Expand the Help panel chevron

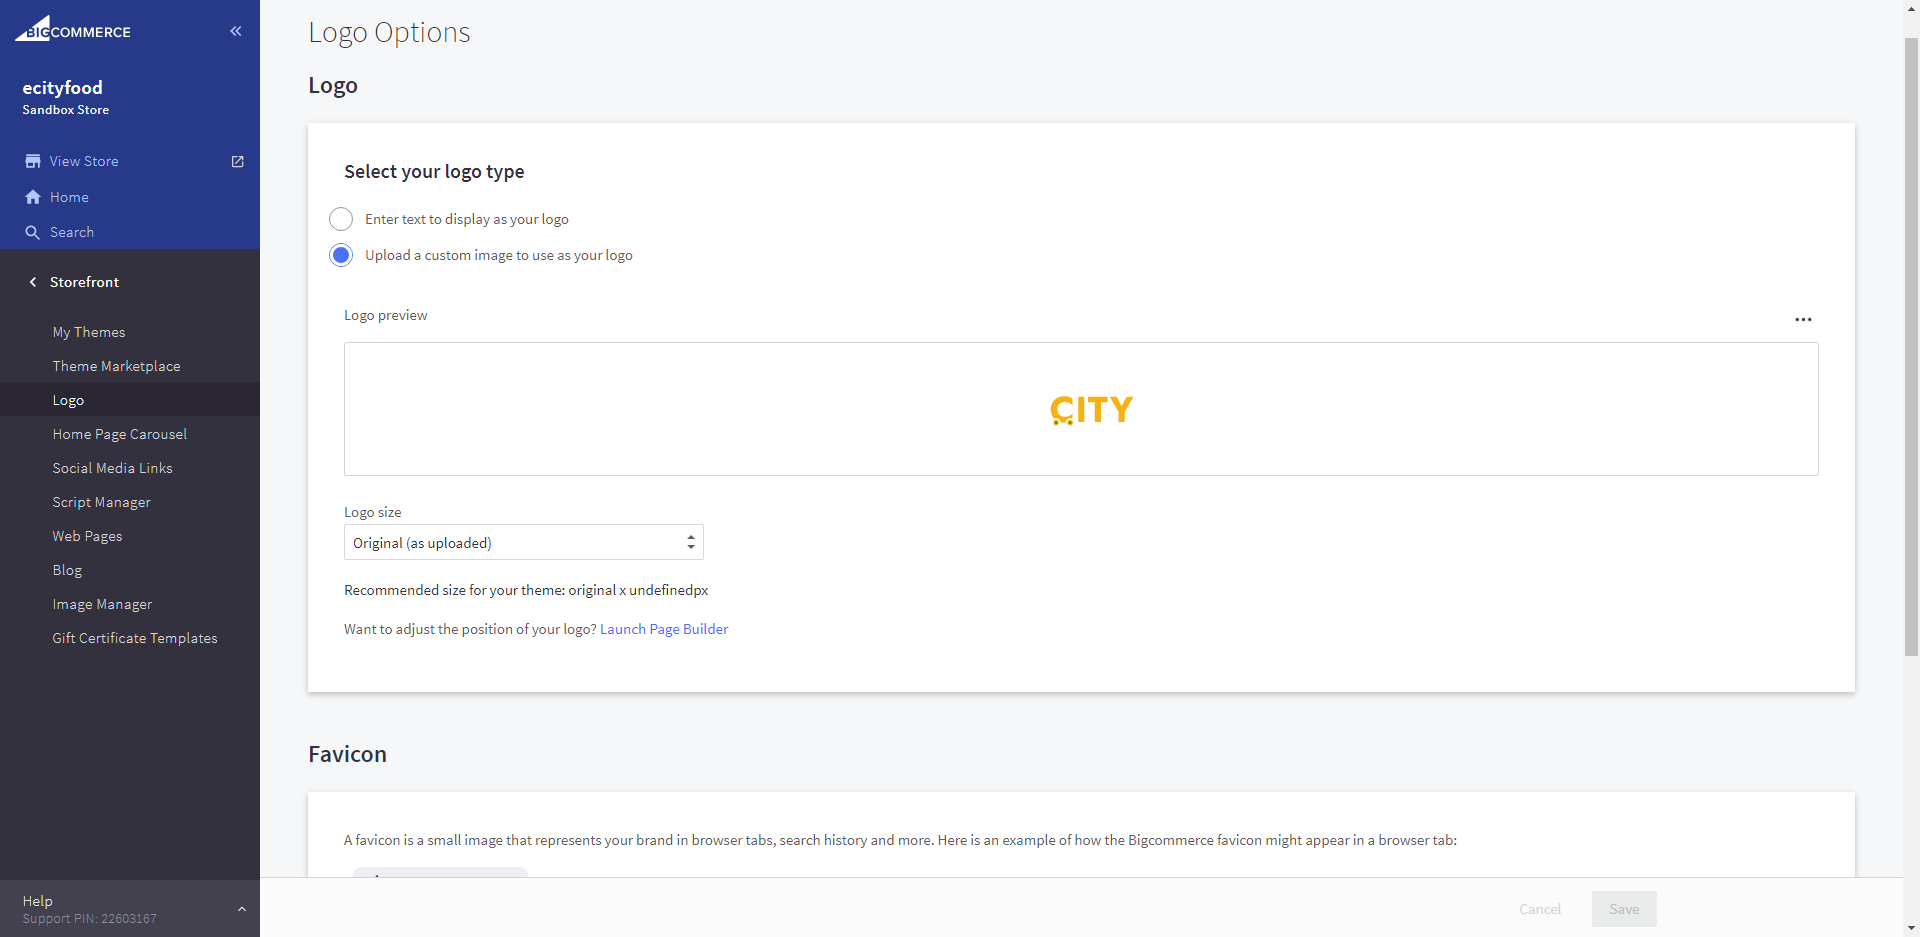pos(241,909)
